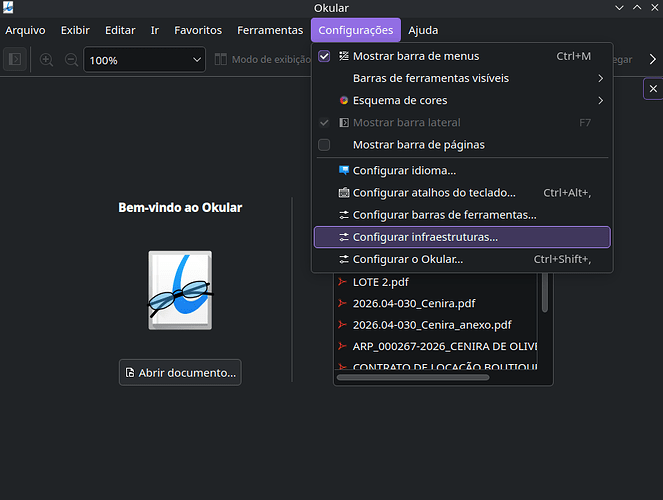663x500 pixels.
Task: Click the color scheme icon beside Esquema de cores
Action: [344, 100]
